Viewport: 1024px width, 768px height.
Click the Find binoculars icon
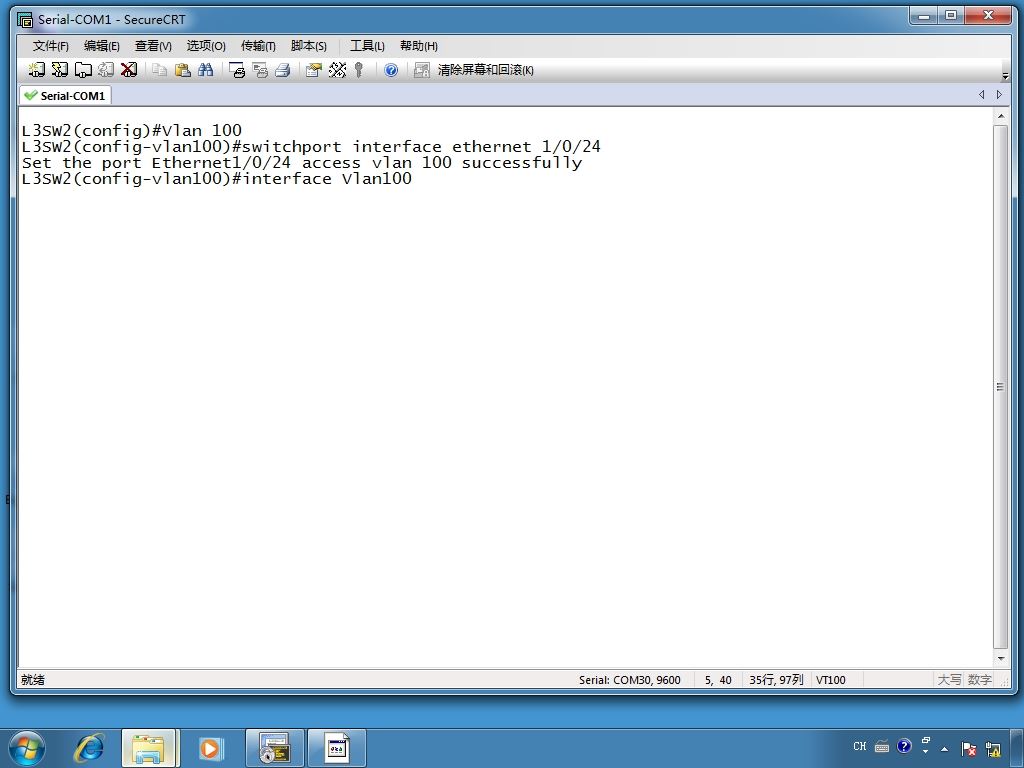point(206,70)
